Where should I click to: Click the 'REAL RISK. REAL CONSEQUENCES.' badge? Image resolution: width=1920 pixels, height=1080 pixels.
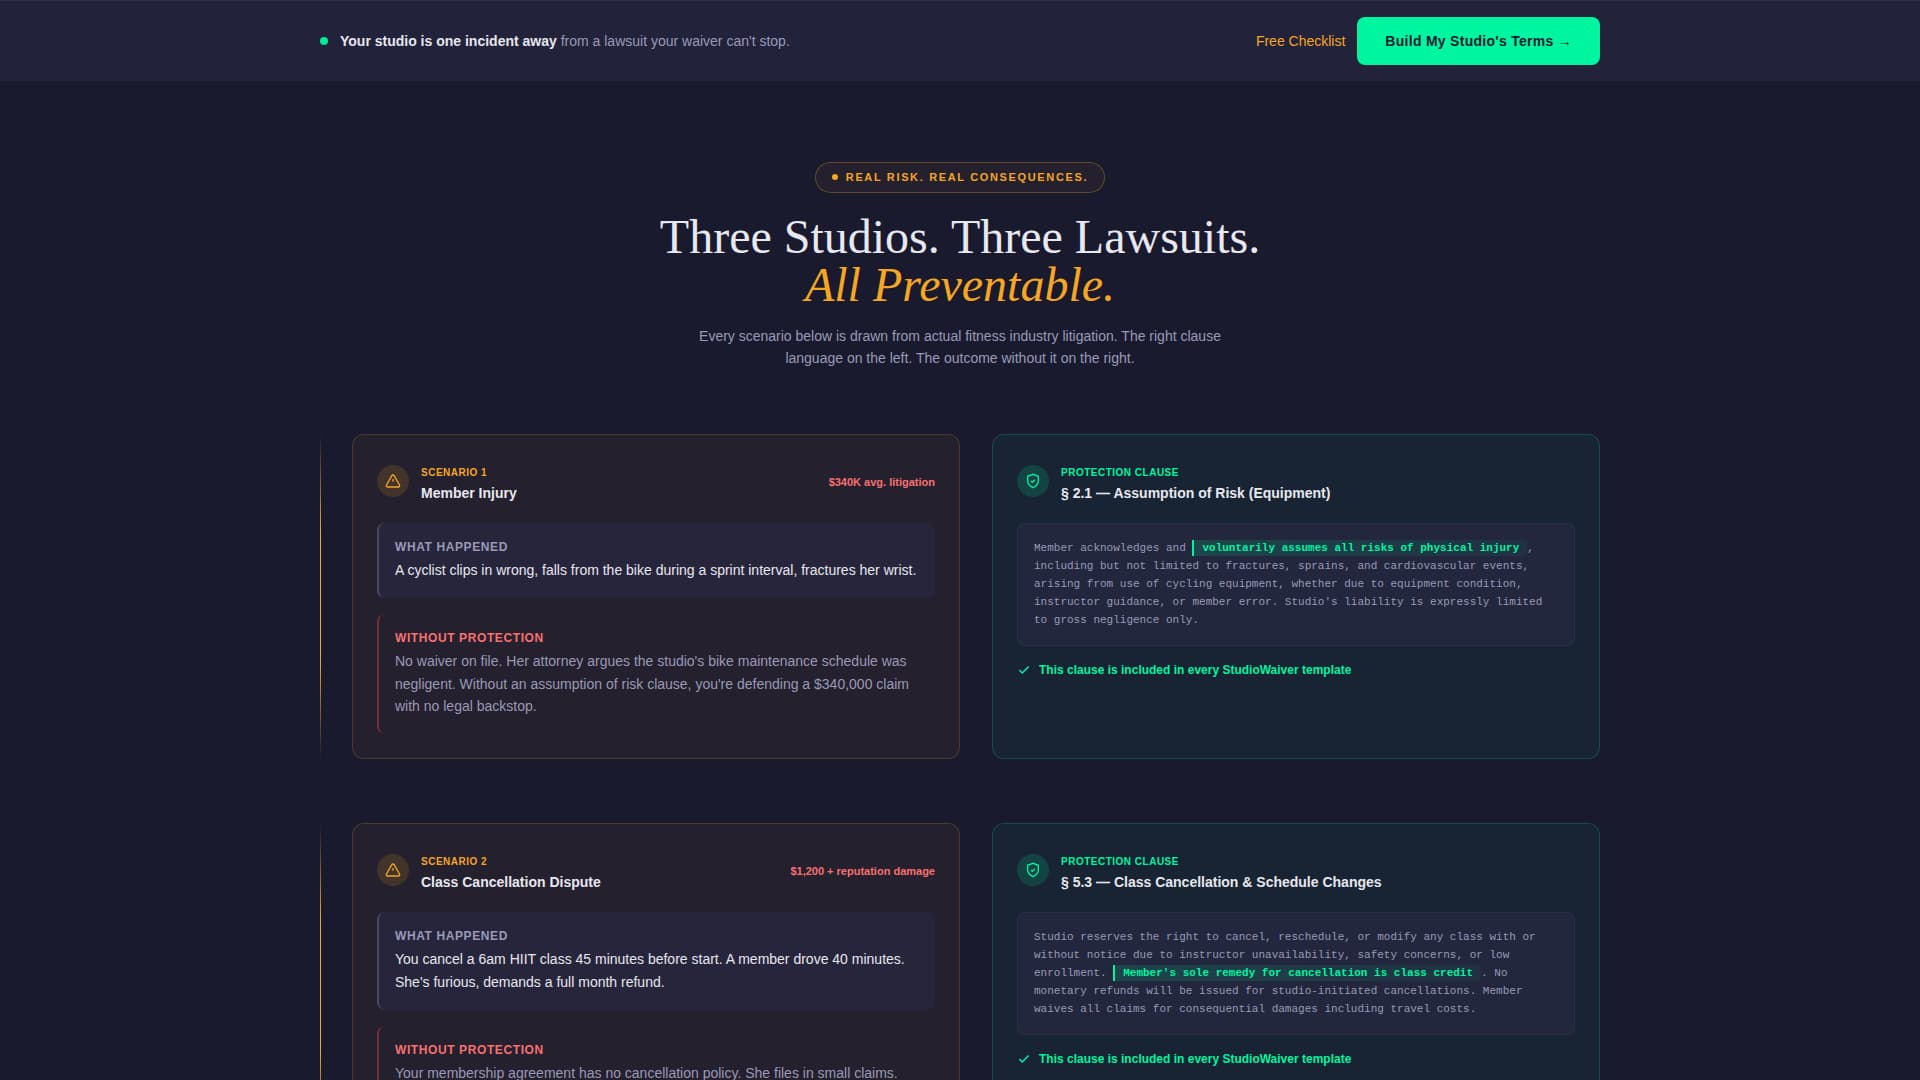pos(960,177)
